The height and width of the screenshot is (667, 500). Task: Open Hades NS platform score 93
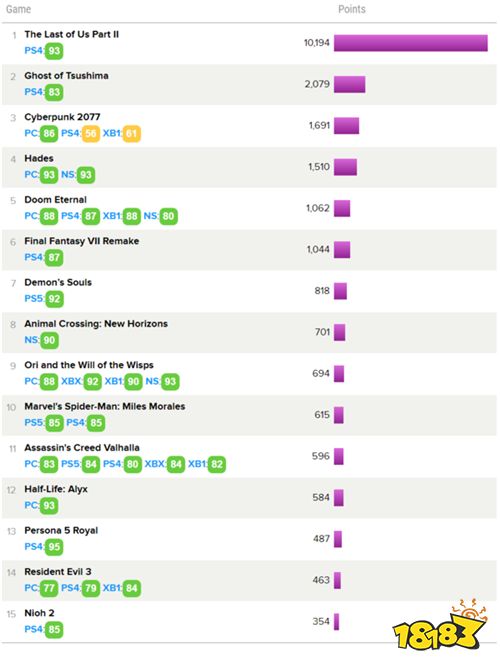pos(86,175)
